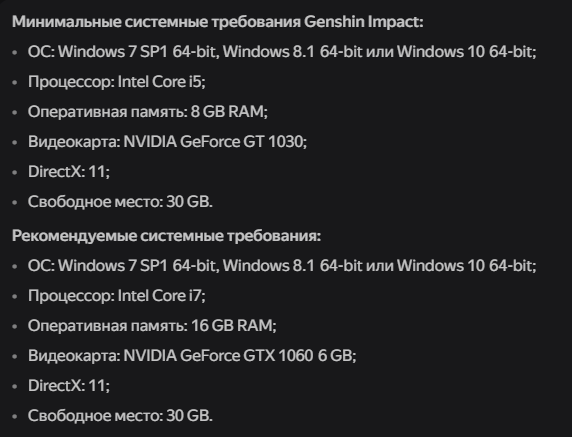Click the words 'Genshin Impact' in the heading
The width and height of the screenshot is (572, 437).
coord(363,22)
